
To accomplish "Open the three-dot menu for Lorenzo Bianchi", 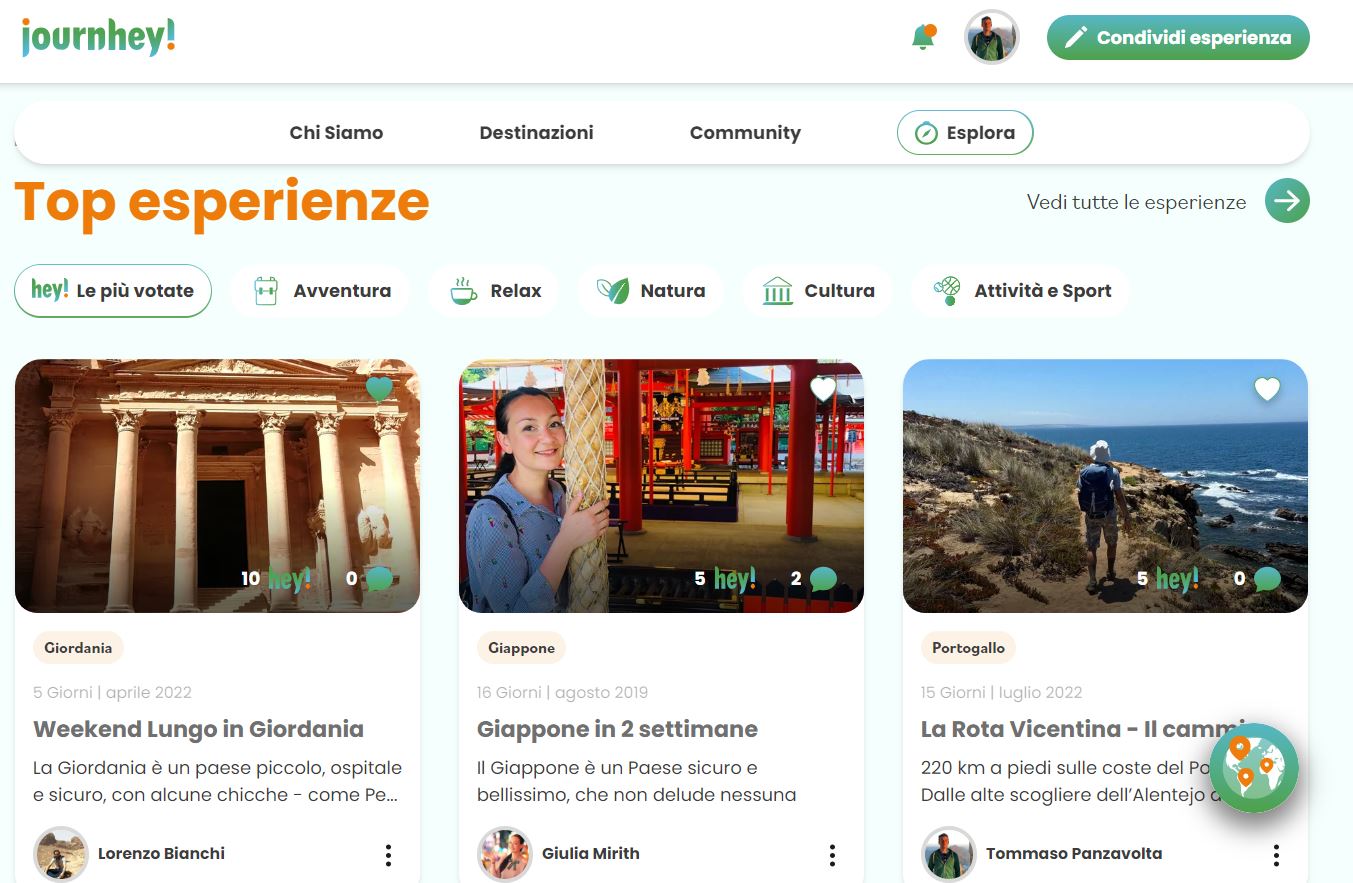I will click(388, 855).
